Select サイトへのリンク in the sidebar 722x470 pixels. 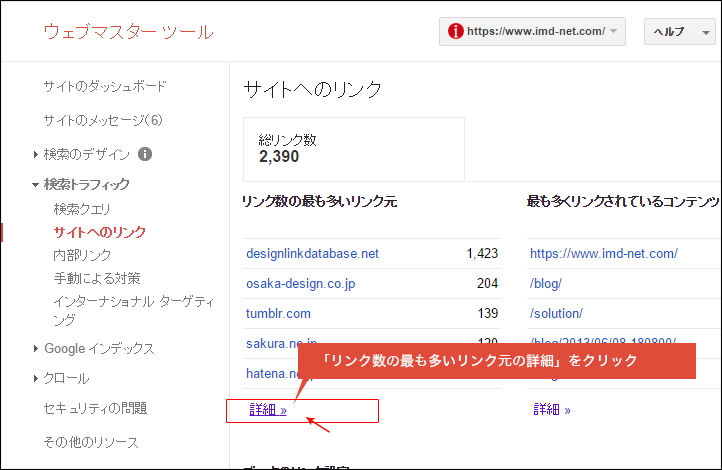coord(99,232)
